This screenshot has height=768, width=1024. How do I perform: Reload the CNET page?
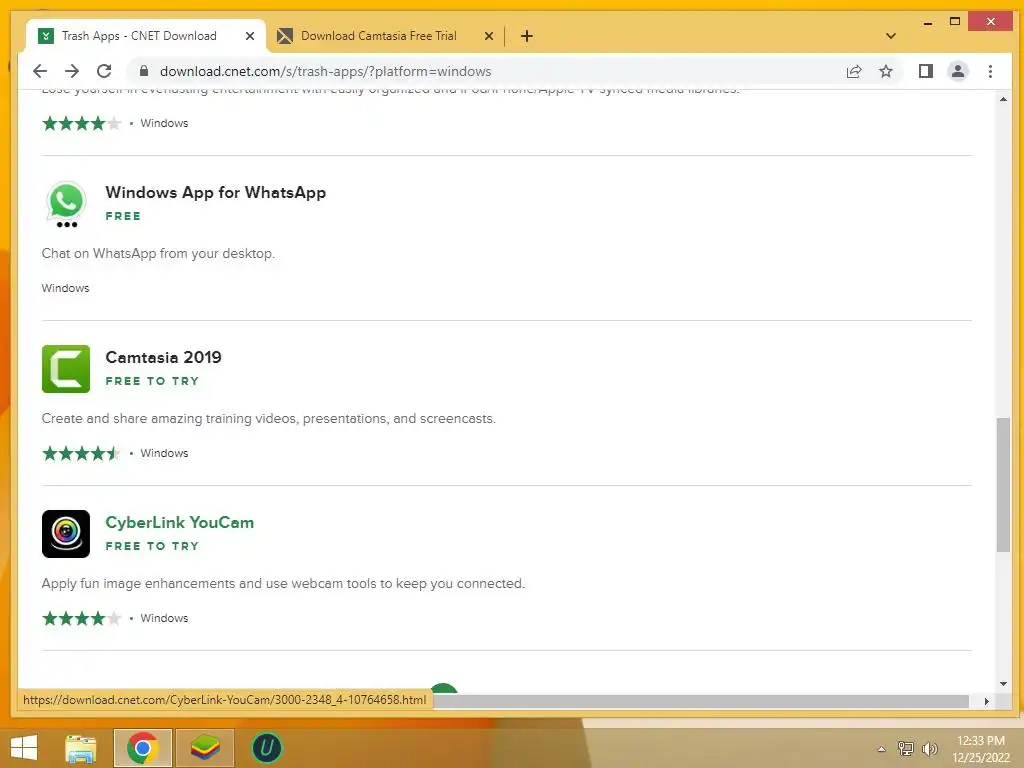point(104,71)
